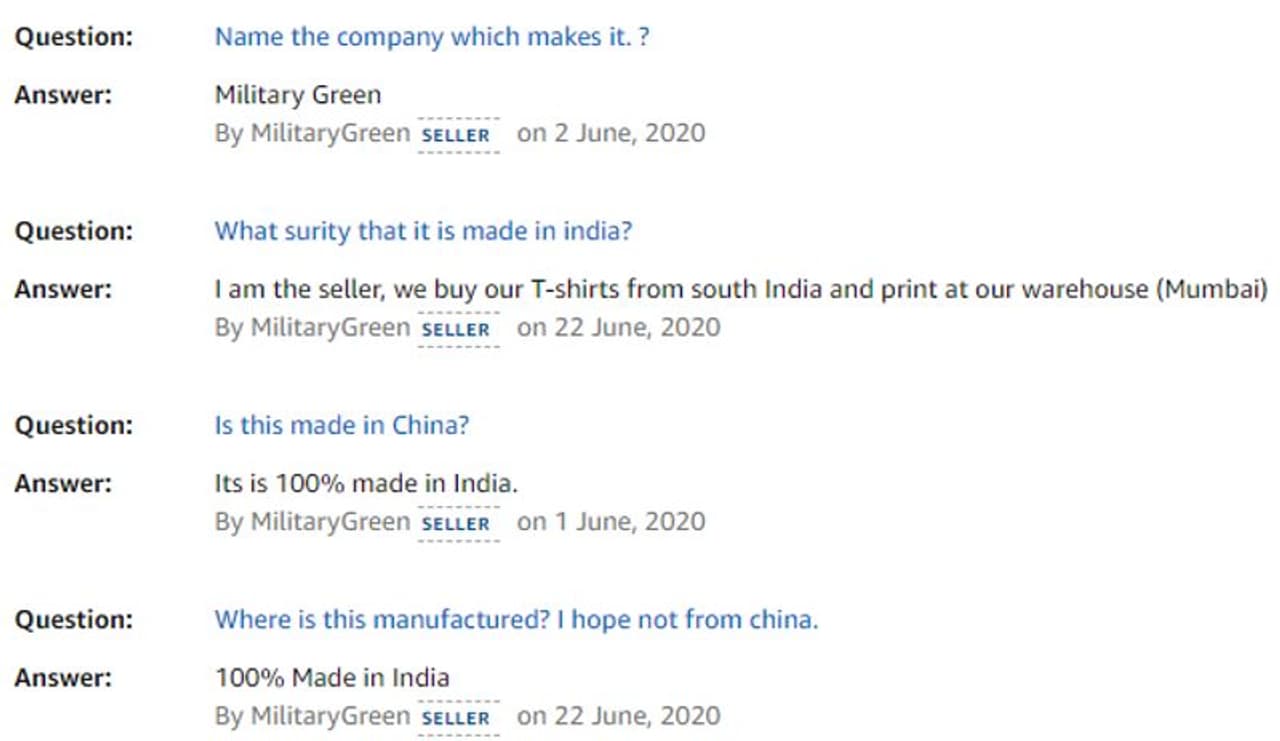
Task: Click the answer about T-shirts from south India
Action: 741,290
